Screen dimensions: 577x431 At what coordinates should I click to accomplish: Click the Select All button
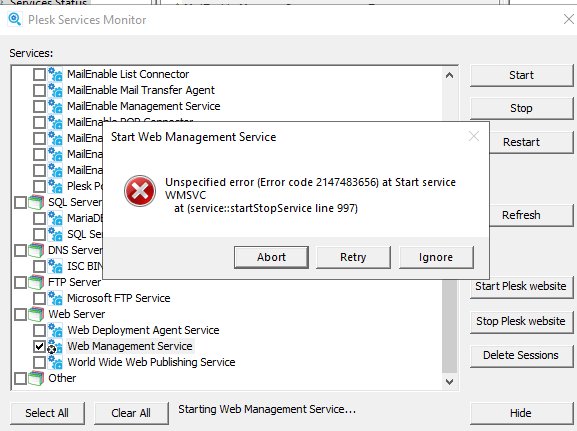pyautogui.click(x=47, y=413)
